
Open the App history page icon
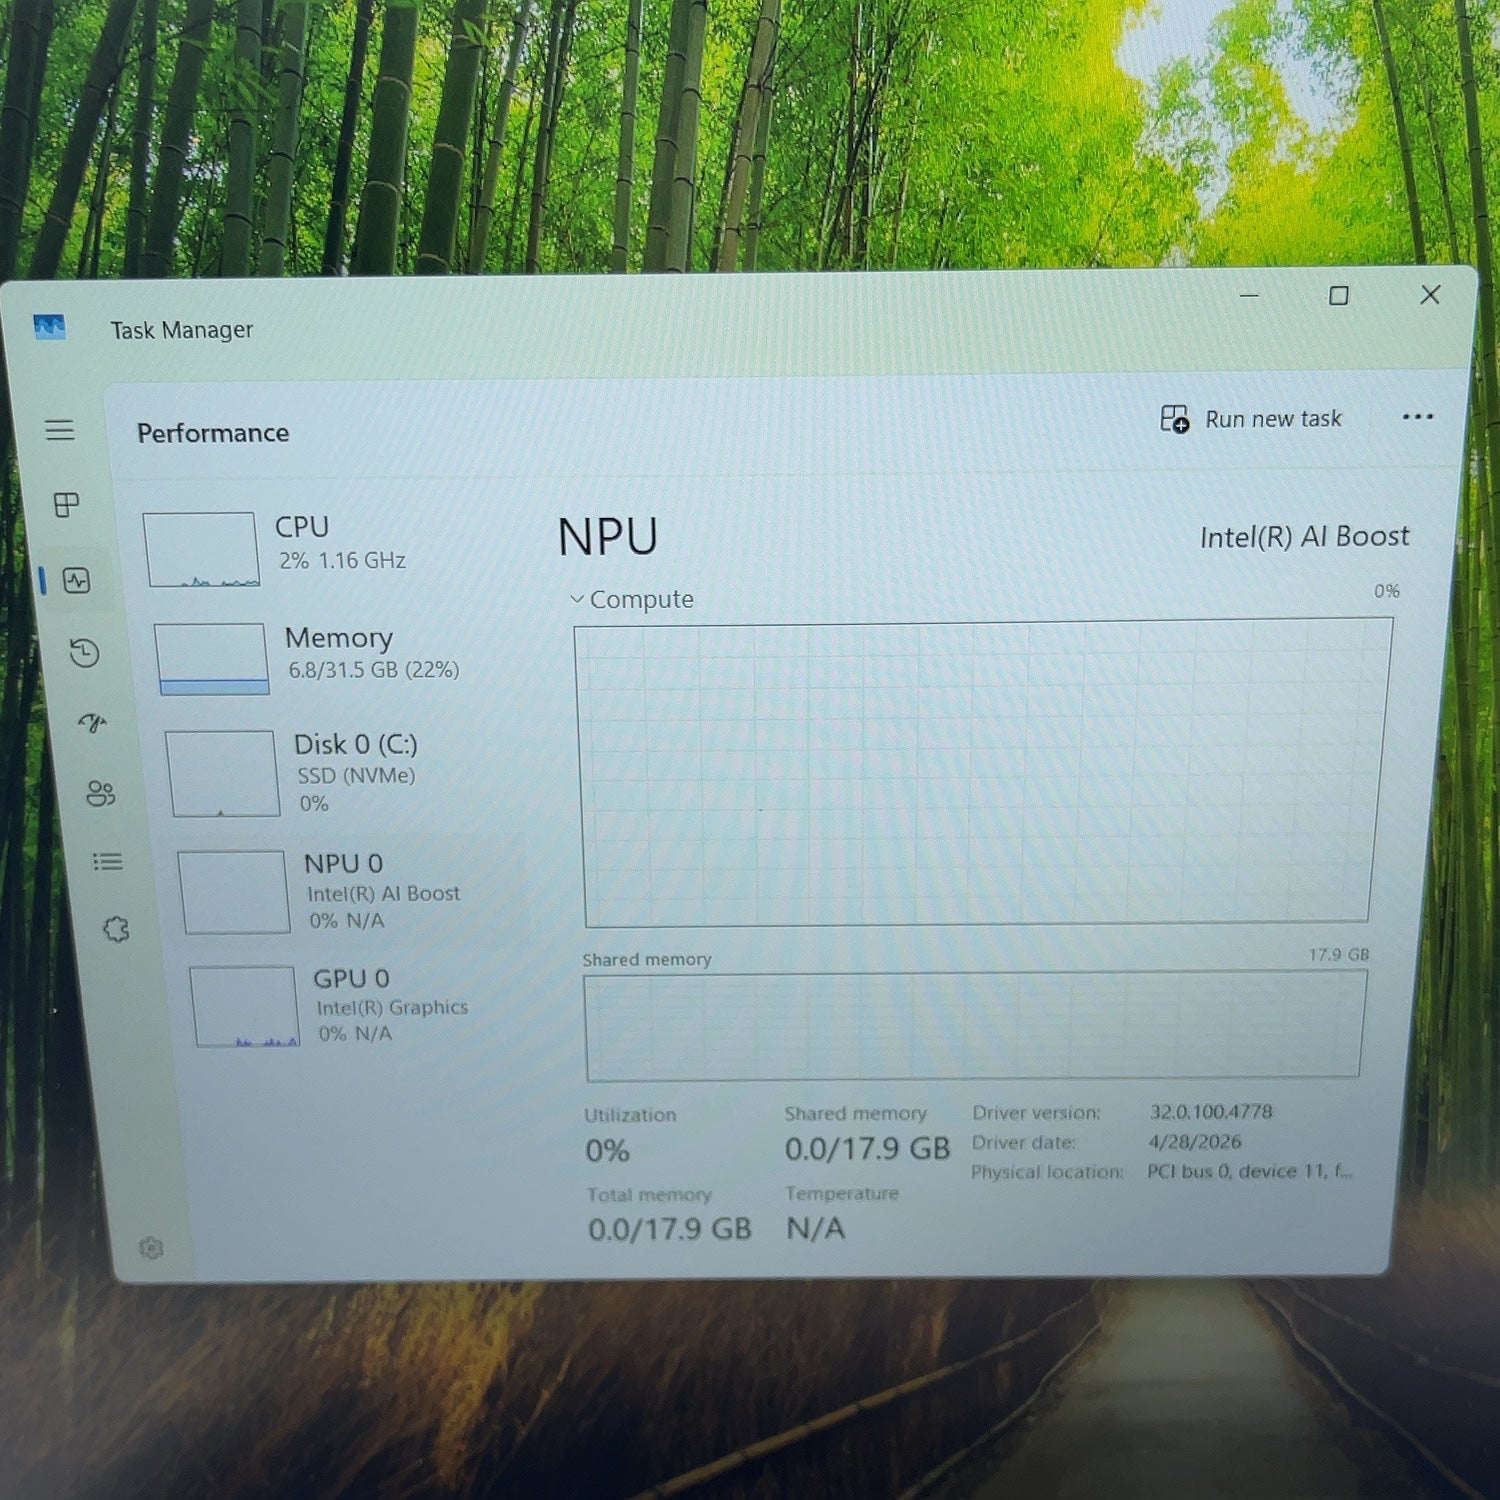pyautogui.click(x=84, y=653)
